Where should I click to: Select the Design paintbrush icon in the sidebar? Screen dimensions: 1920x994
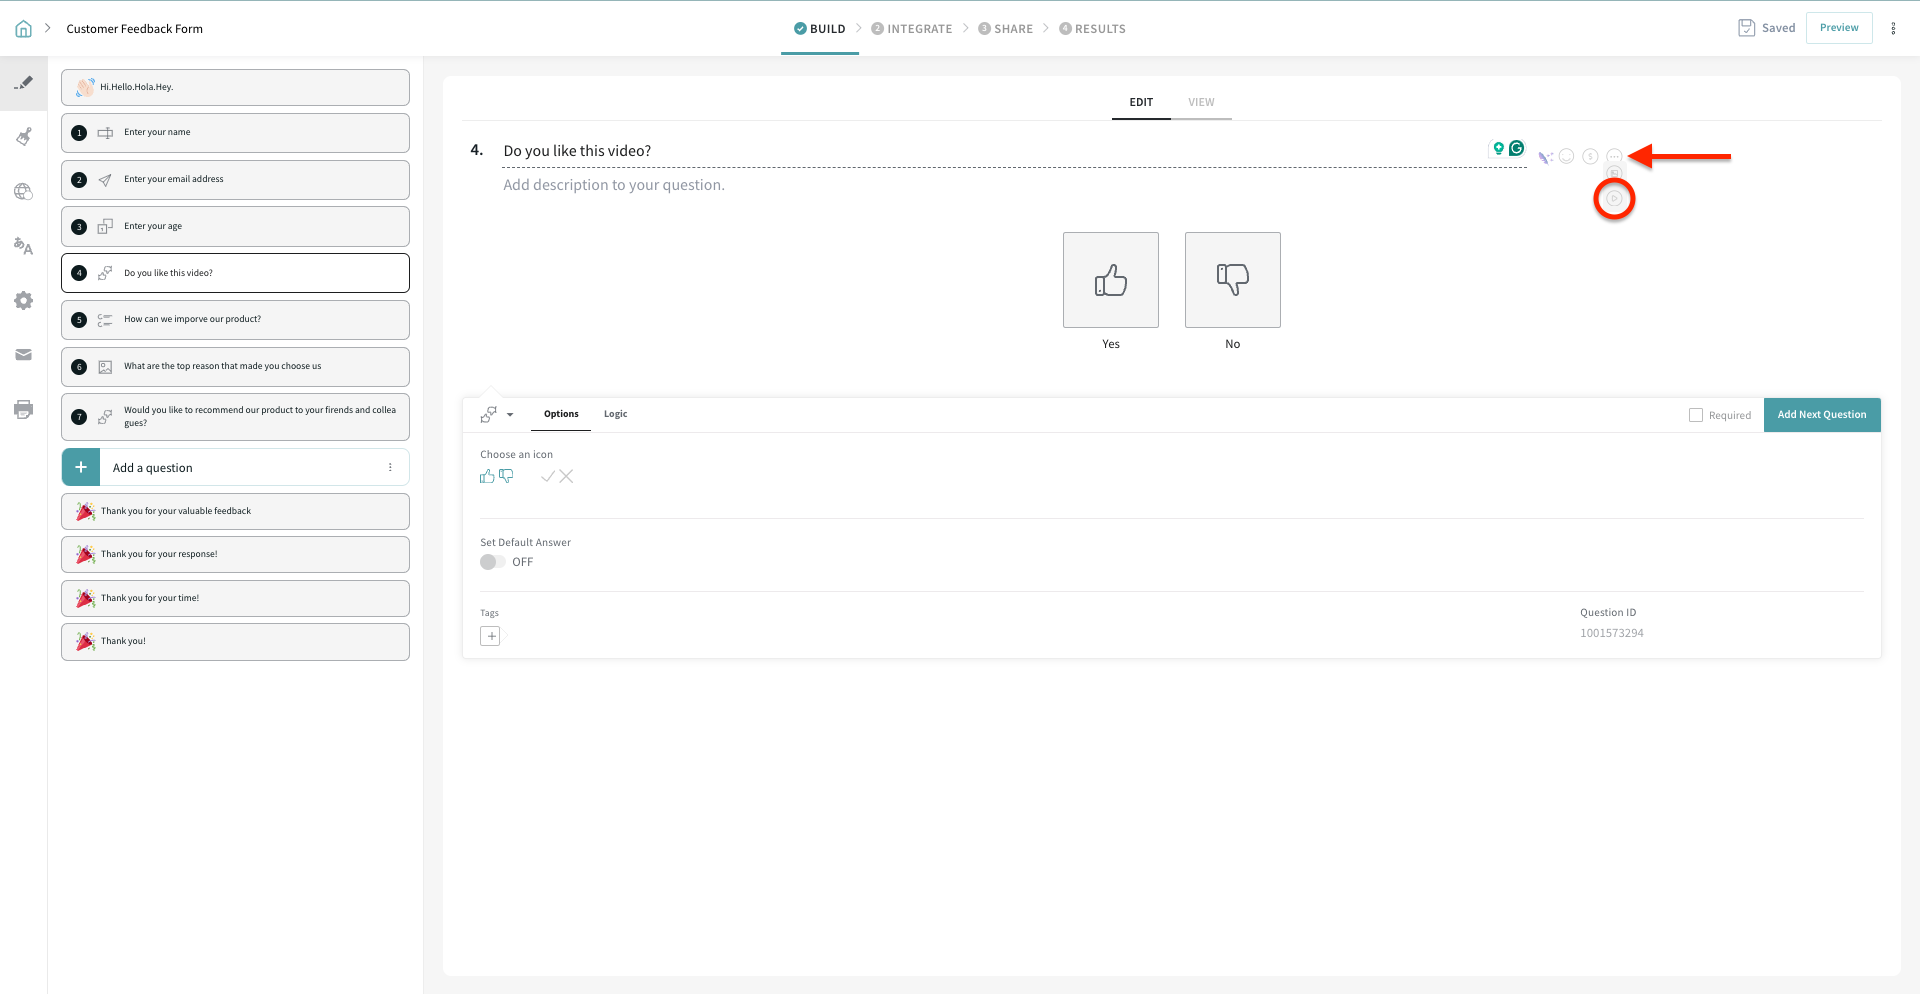click(23, 136)
